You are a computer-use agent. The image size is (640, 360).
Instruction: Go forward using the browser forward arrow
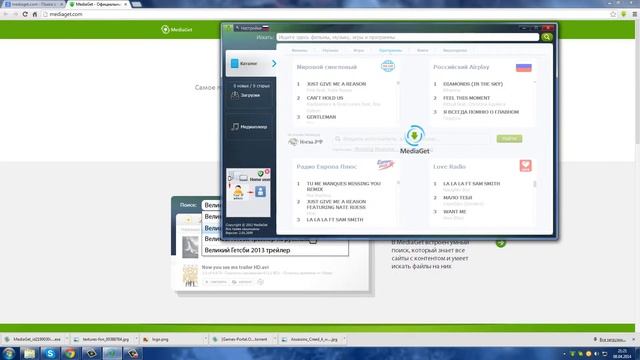(x=15, y=14)
